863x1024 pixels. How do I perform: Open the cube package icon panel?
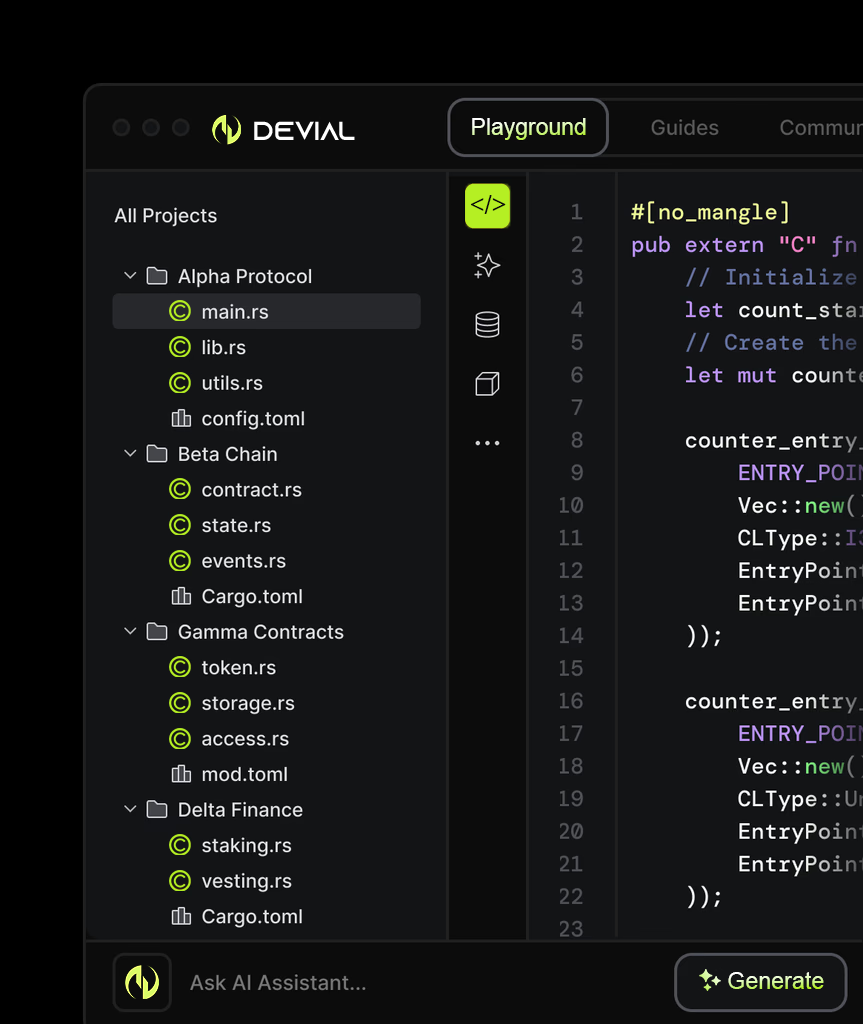487,384
